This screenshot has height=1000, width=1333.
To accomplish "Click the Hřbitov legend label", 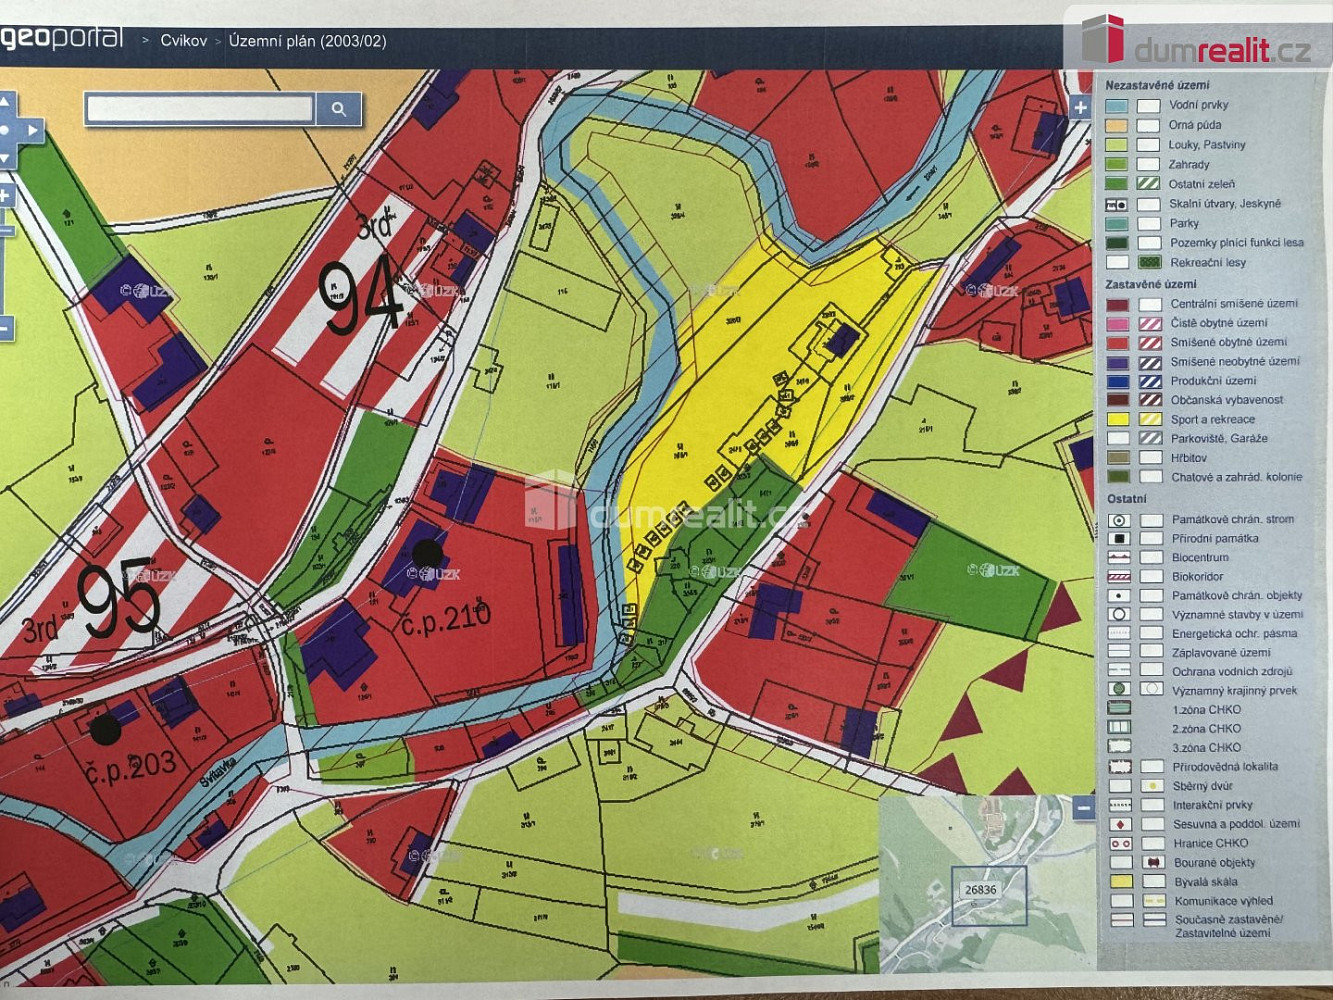I will coord(1189,458).
